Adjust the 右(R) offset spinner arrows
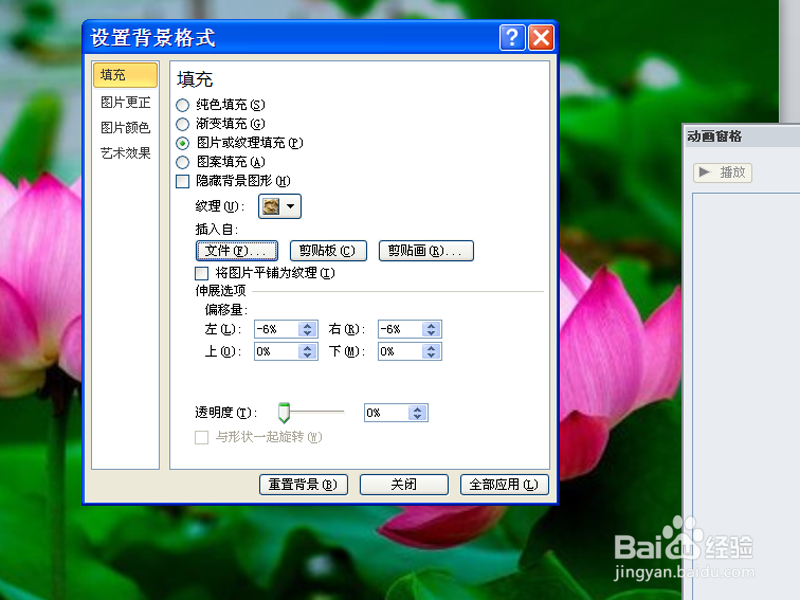The height and width of the screenshot is (600, 800). coord(432,329)
